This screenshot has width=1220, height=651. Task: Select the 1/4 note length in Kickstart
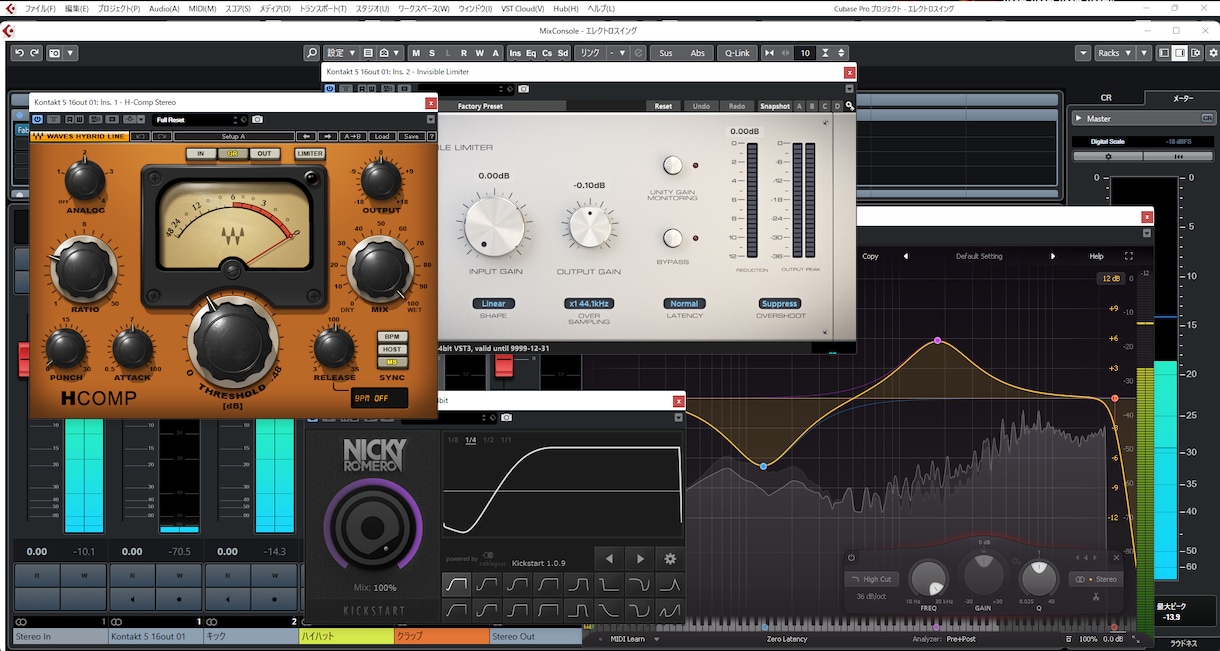(x=471, y=440)
